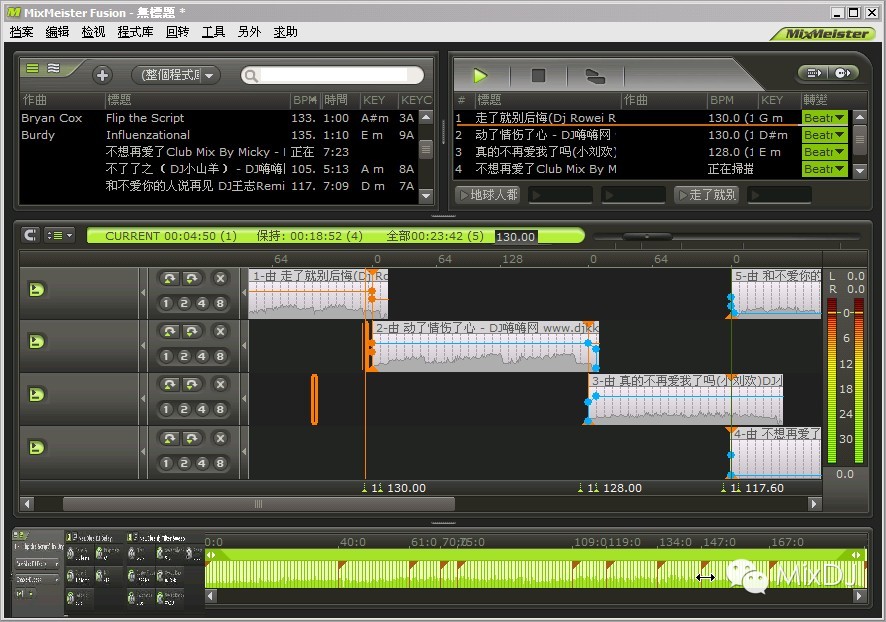Screen dimensions: 886x622
Task: Open the 检视 menu
Action: tap(93, 32)
